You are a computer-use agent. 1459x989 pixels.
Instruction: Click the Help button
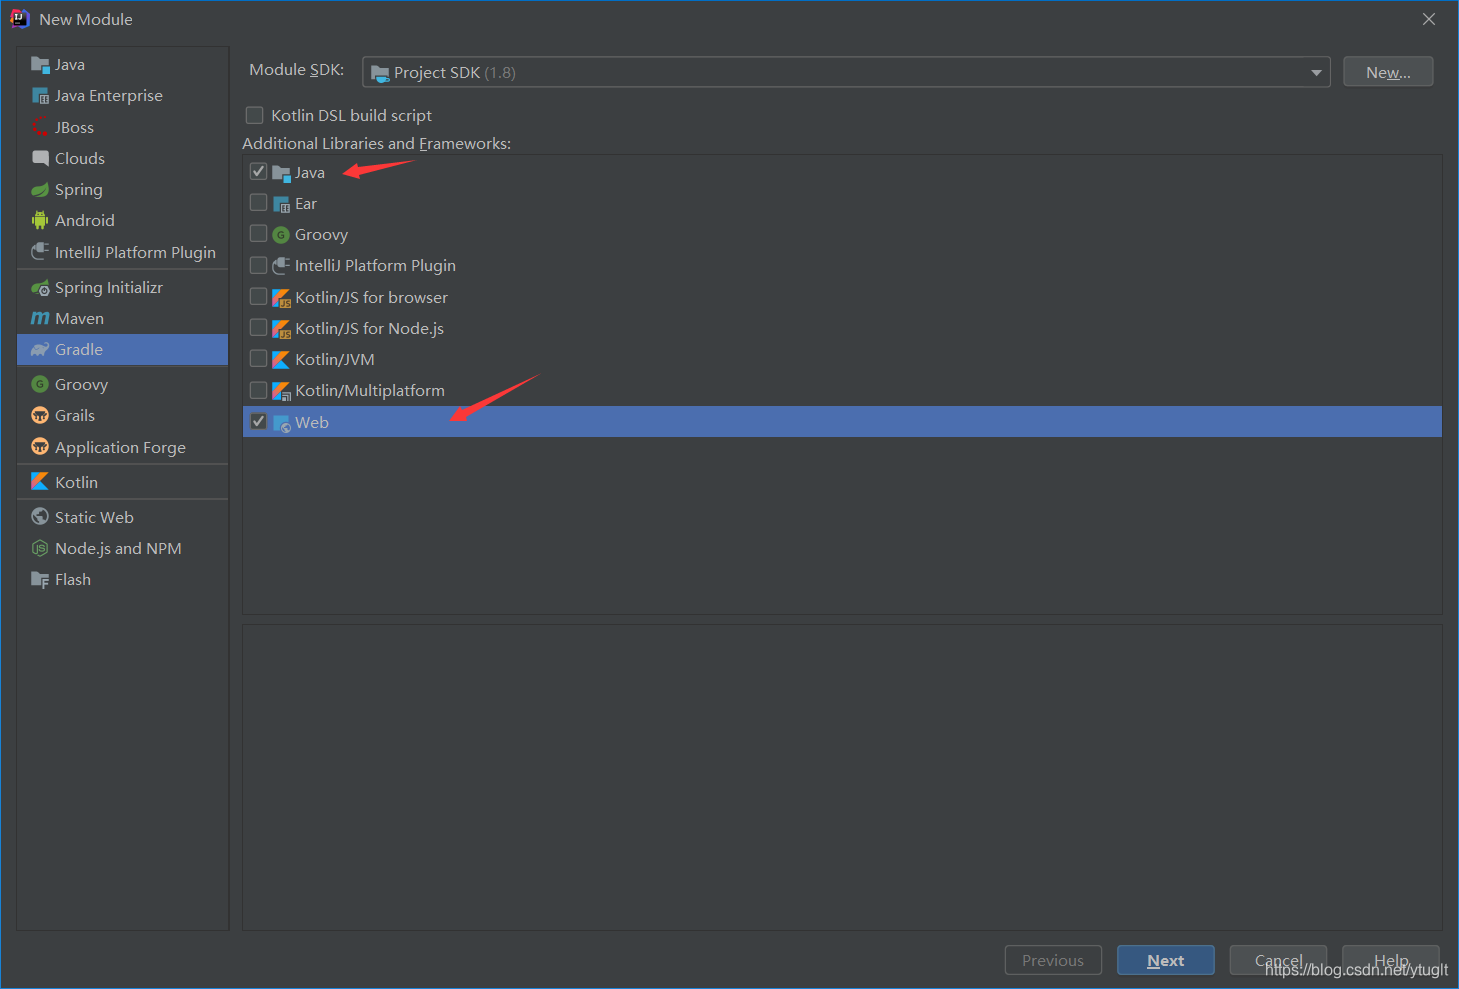click(x=1390, y=960)
